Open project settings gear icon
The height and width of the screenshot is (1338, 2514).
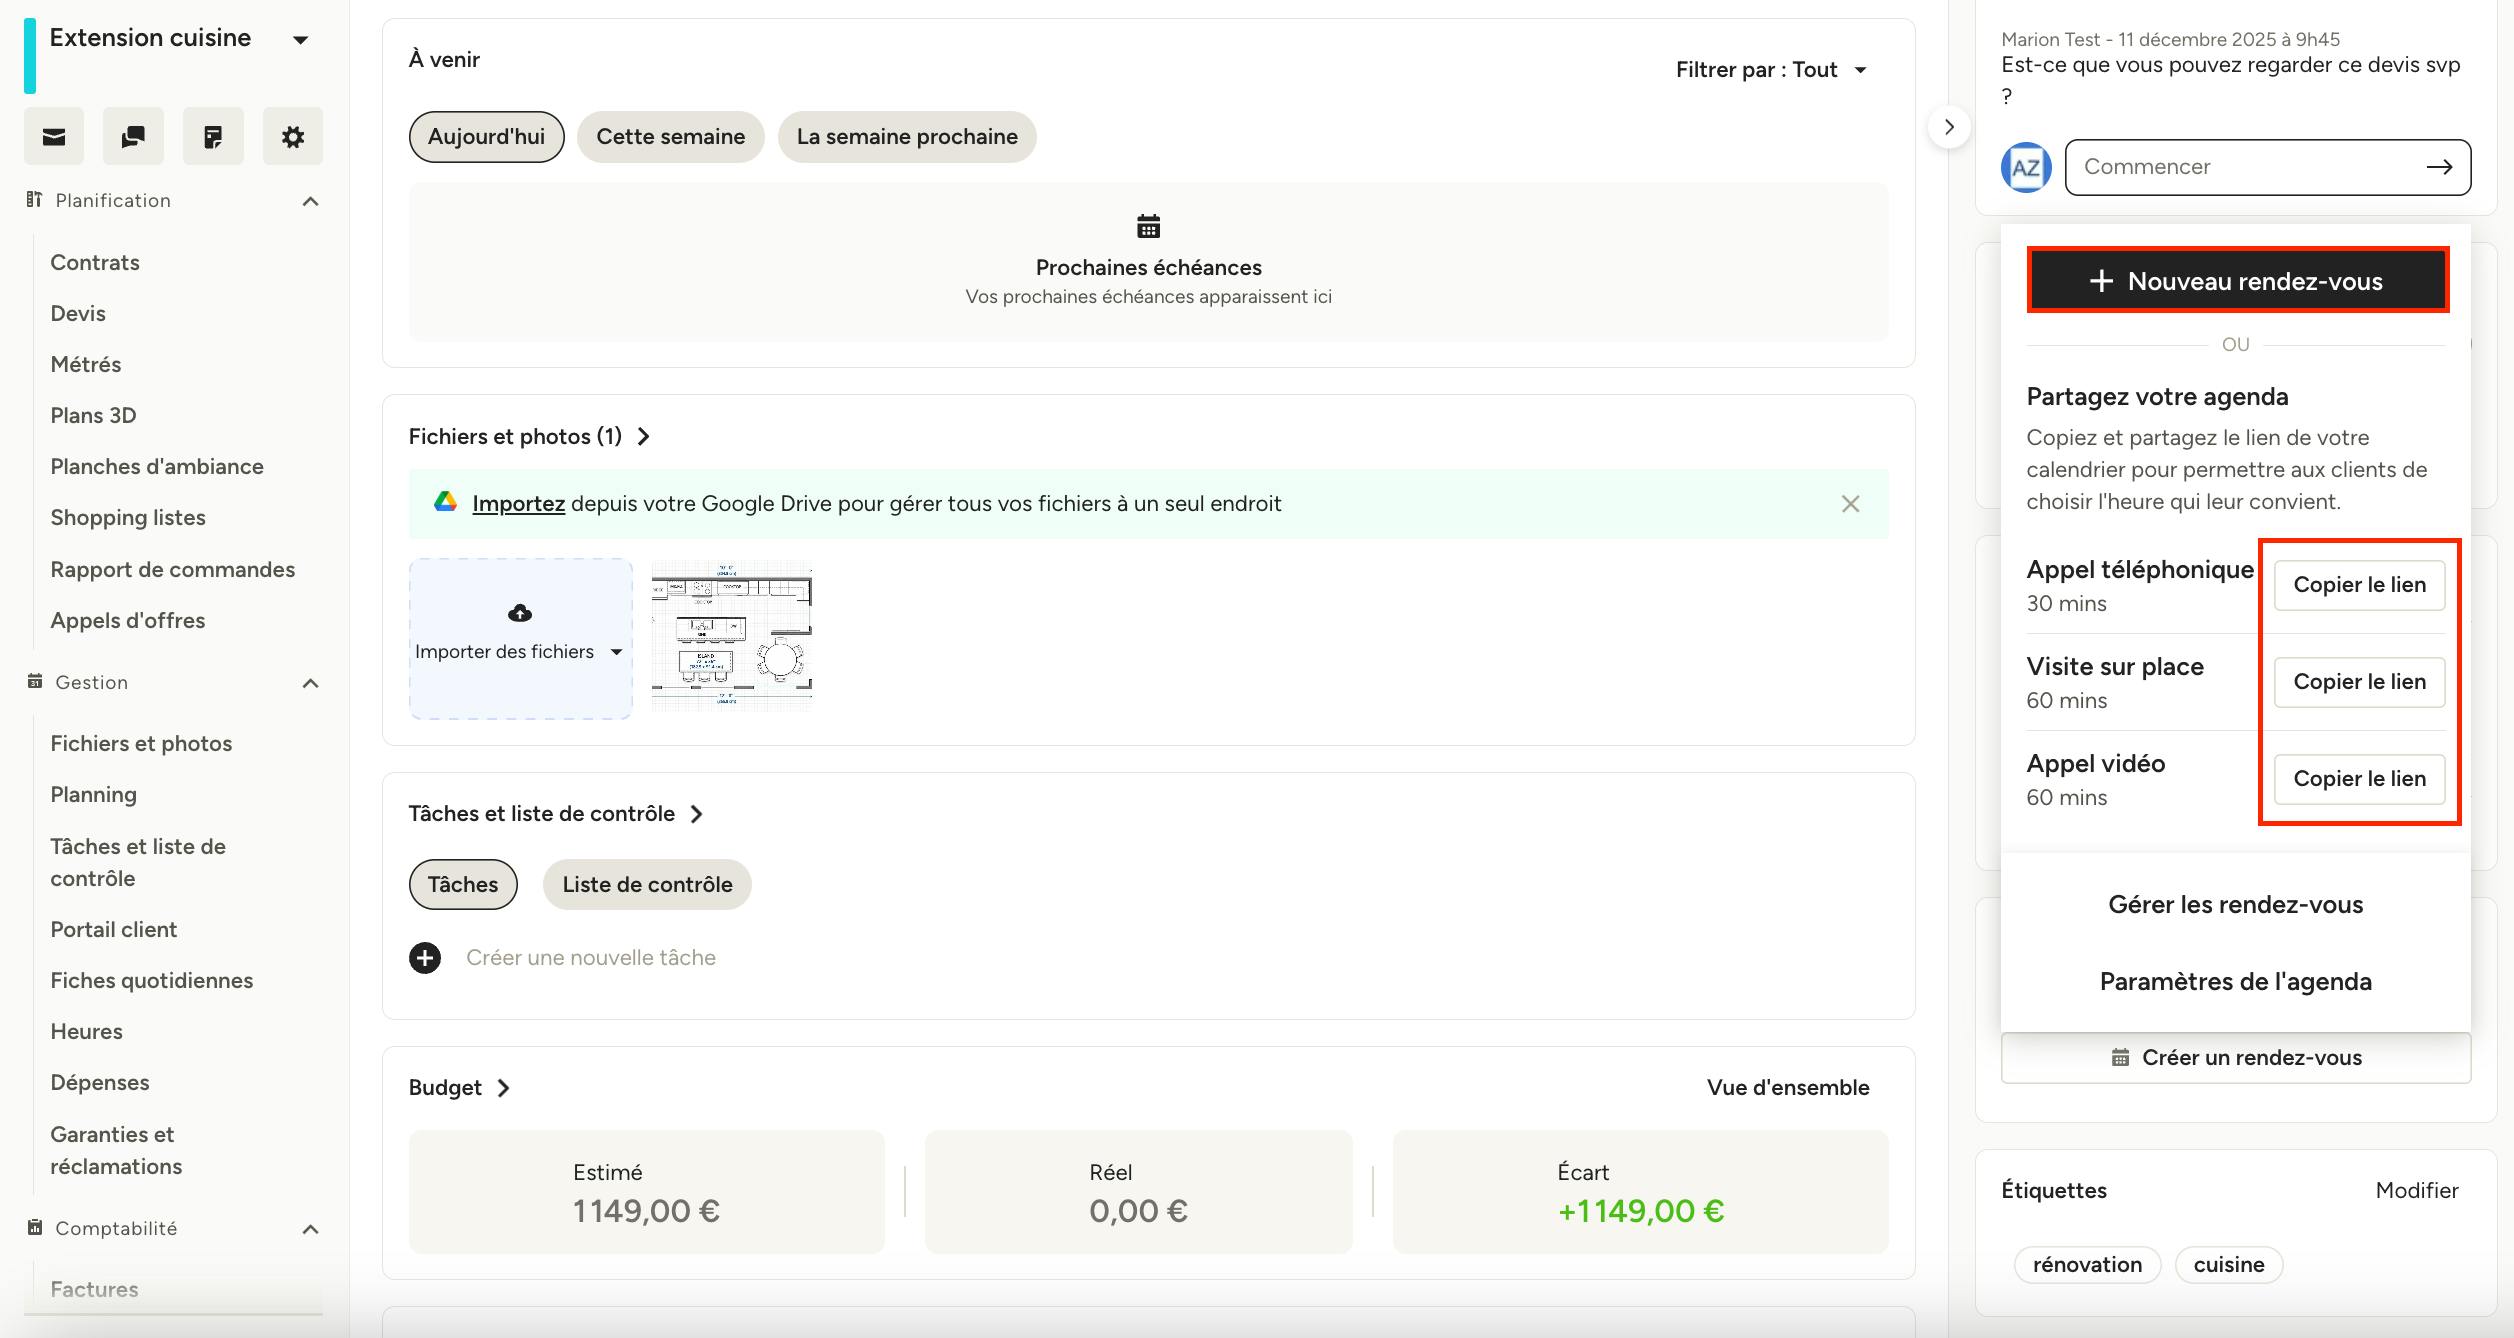click(293, 136)
